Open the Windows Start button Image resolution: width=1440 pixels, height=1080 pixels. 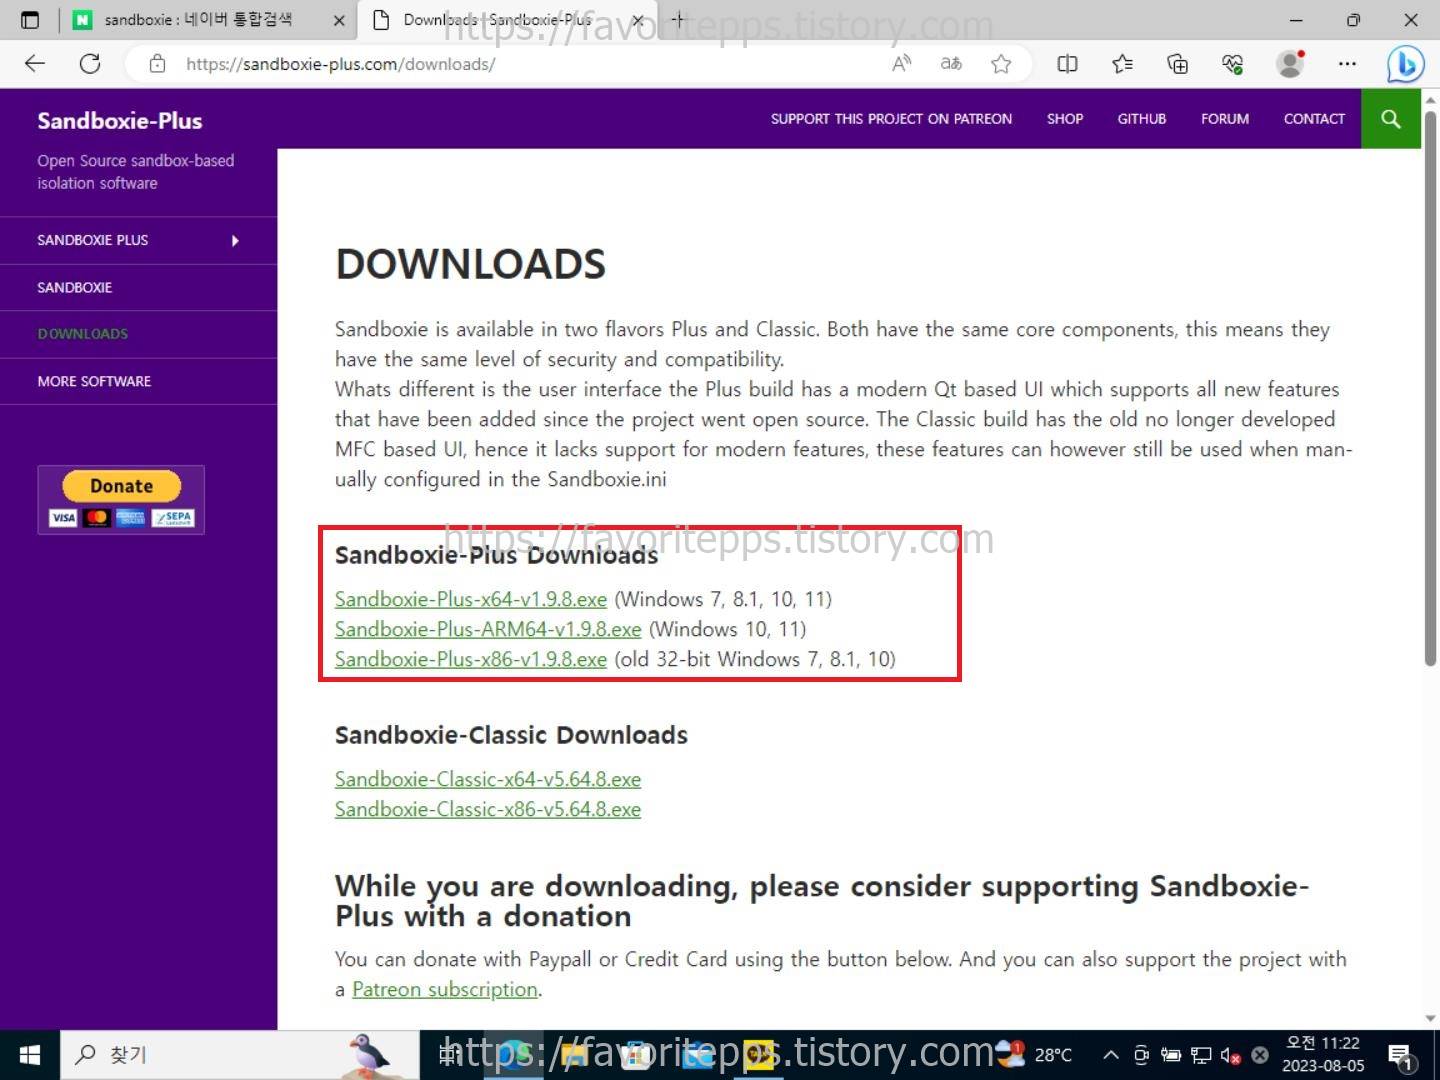tap(30, 1055)
